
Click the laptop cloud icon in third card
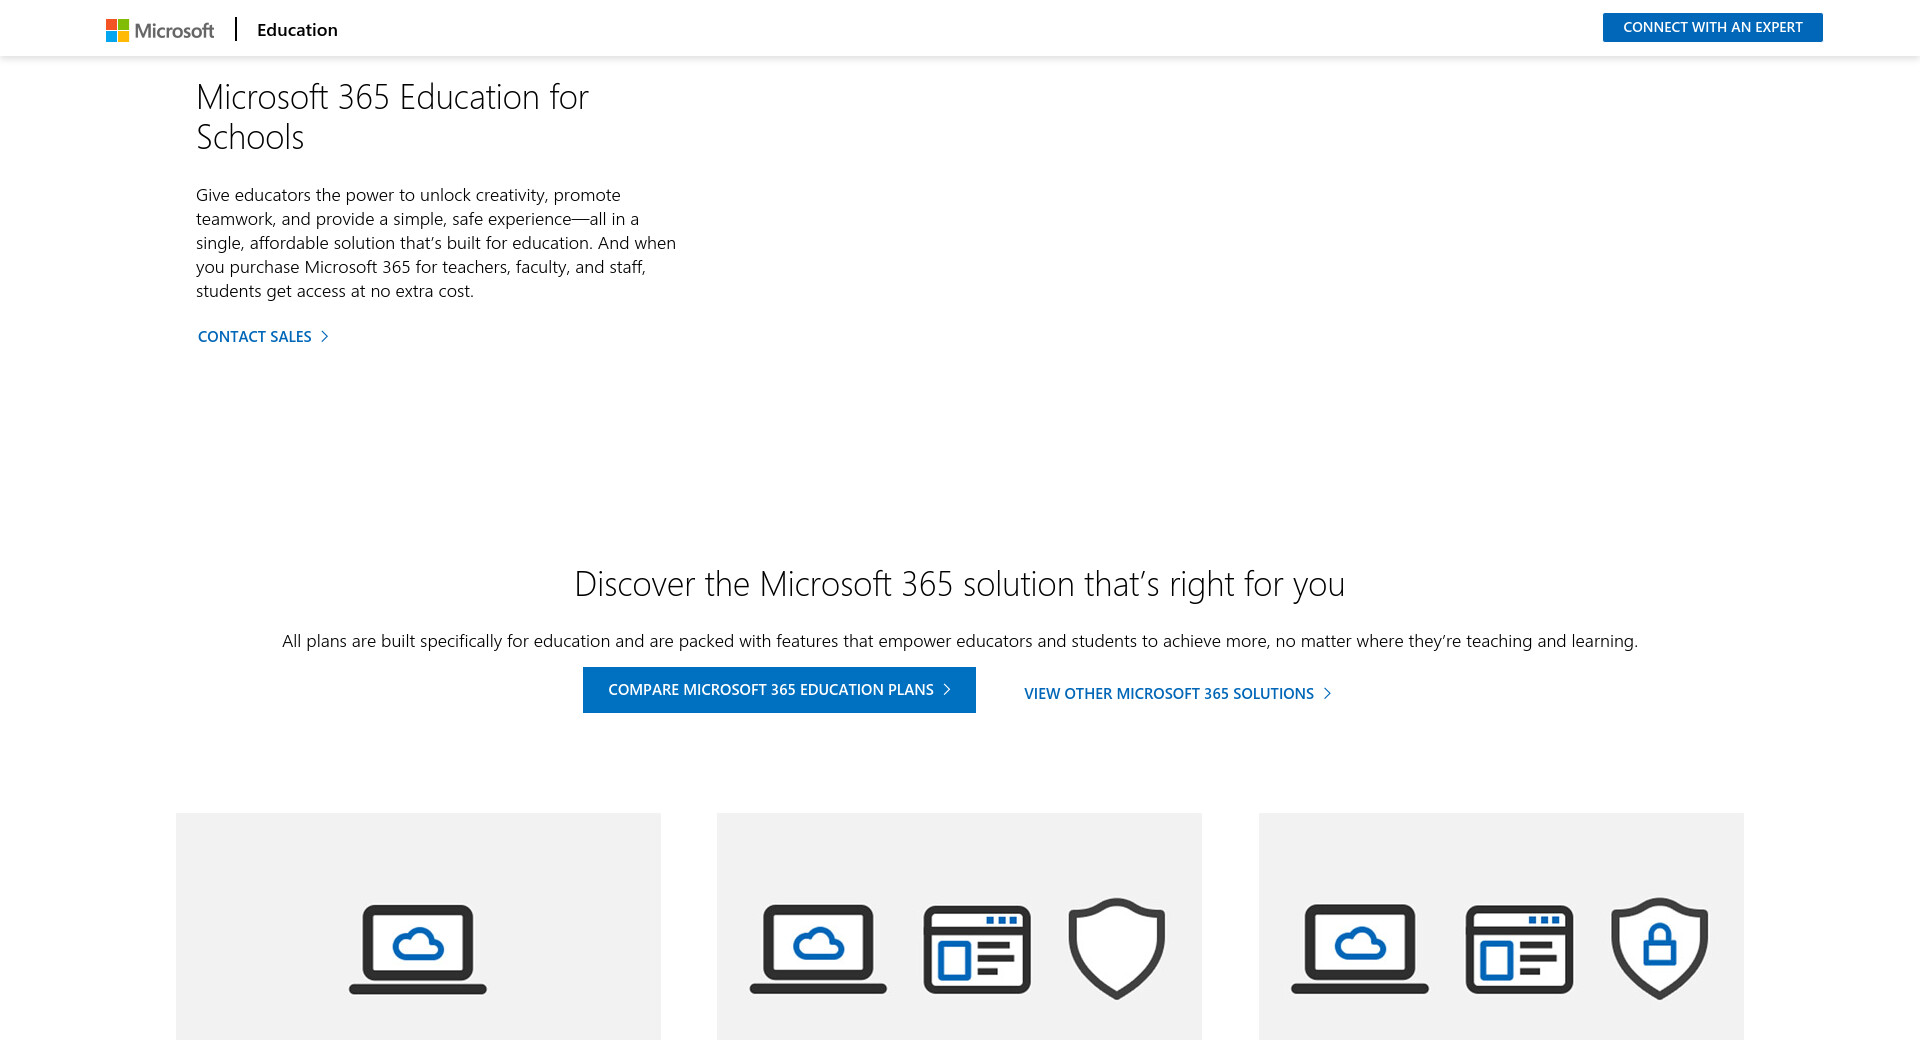click(x=1360, y=948)
